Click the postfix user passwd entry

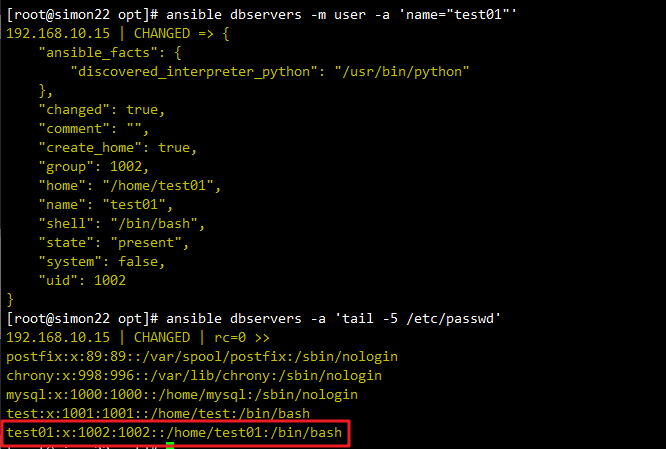tap(170, 356)
